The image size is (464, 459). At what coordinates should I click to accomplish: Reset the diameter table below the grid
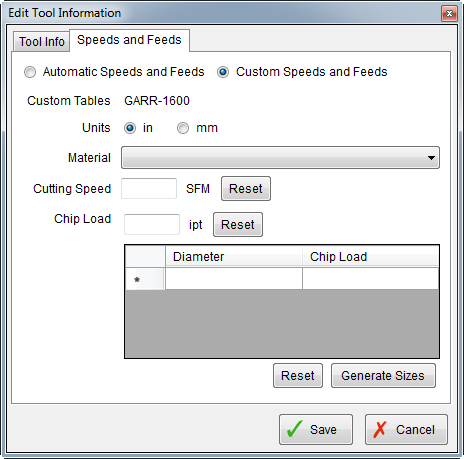pos(298,376)
